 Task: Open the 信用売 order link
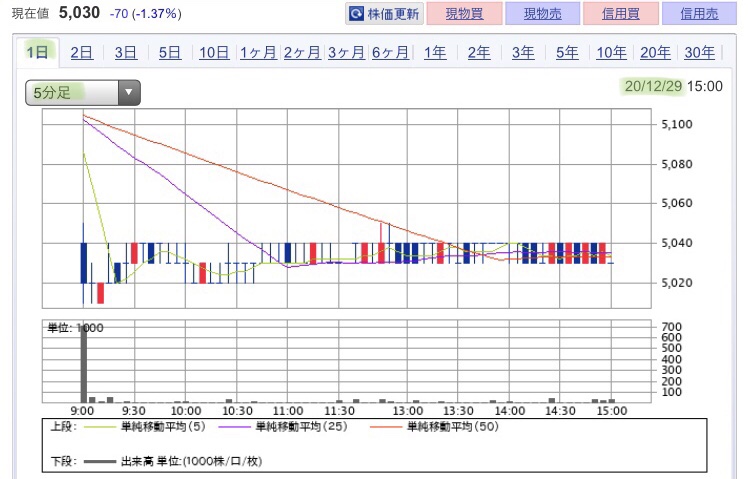pos(699,13)
